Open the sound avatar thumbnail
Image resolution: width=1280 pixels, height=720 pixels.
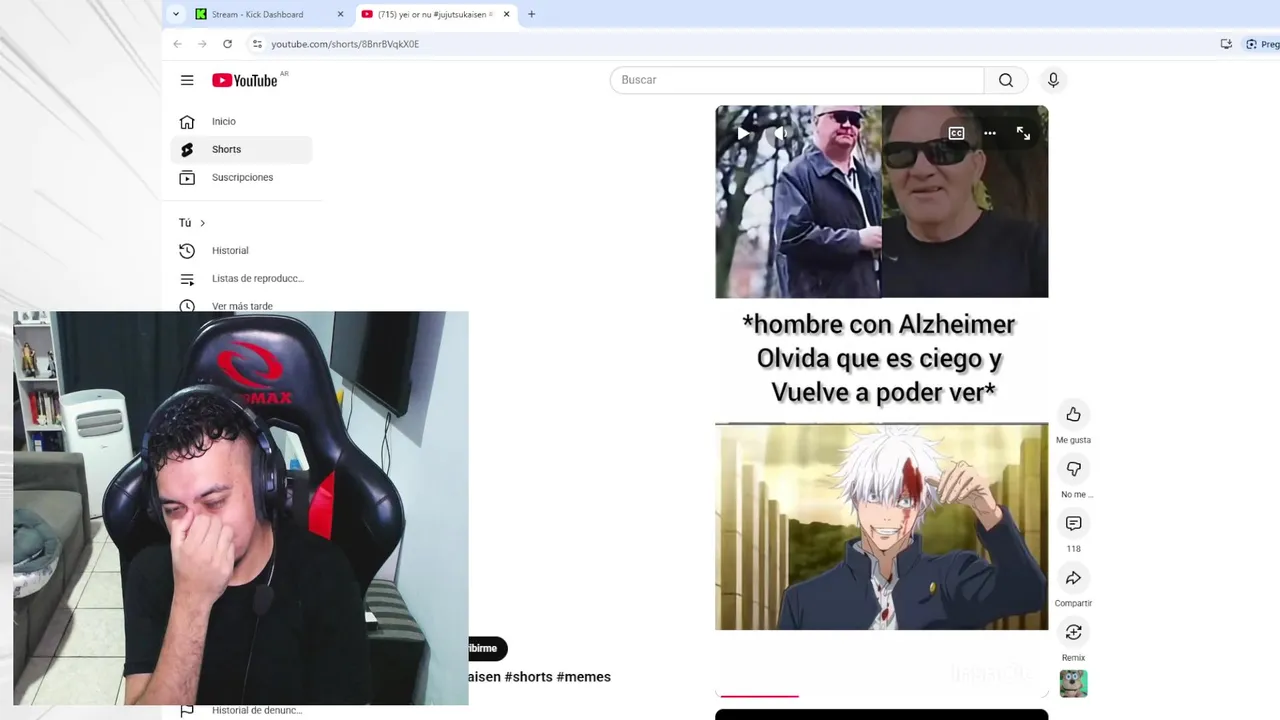pyautogui.click(x=1073, y=684)
